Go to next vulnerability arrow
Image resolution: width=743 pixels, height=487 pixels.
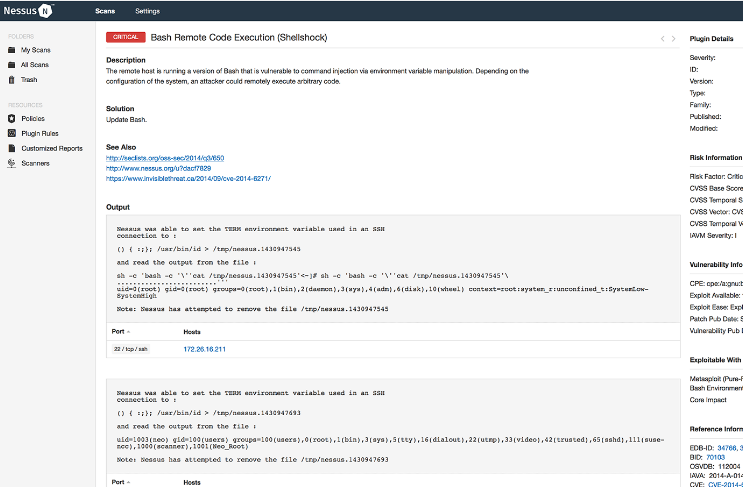[x=673, y=39]
